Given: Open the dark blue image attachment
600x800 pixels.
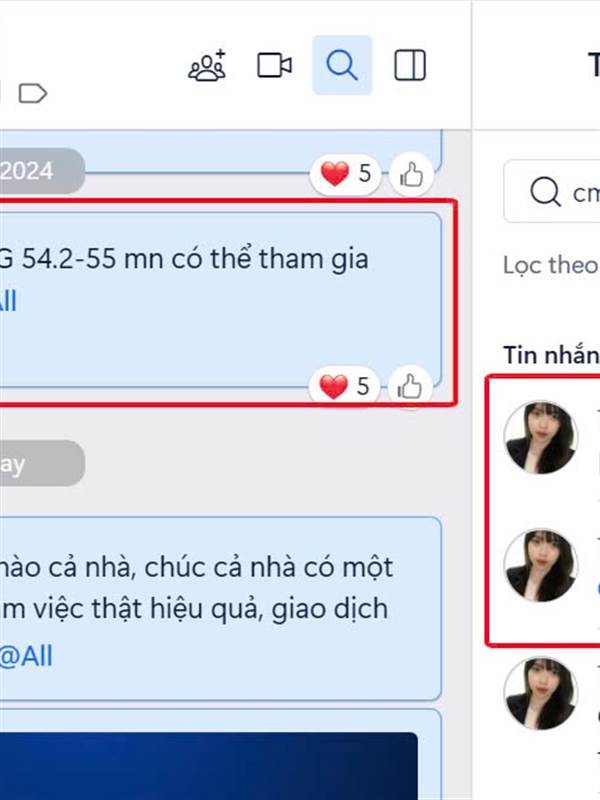Looking at the screenshot, I should pos(209,766).
